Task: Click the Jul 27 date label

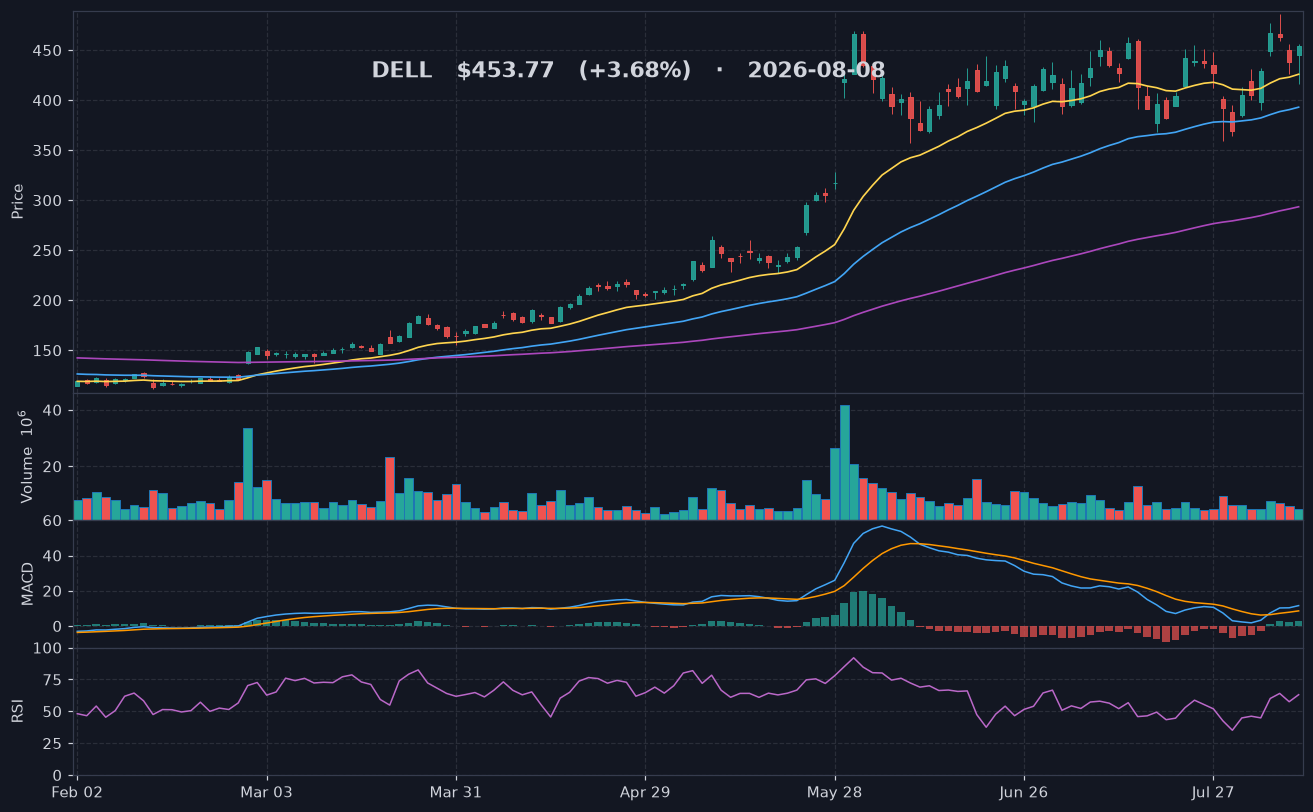Action: [x=1213, y=793]
